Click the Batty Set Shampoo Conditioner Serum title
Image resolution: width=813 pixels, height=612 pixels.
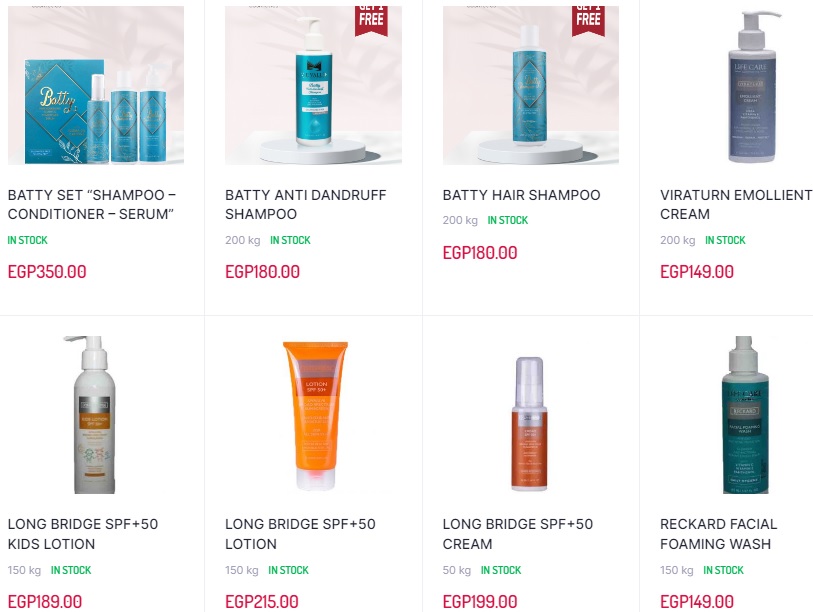tap(92, 204)
